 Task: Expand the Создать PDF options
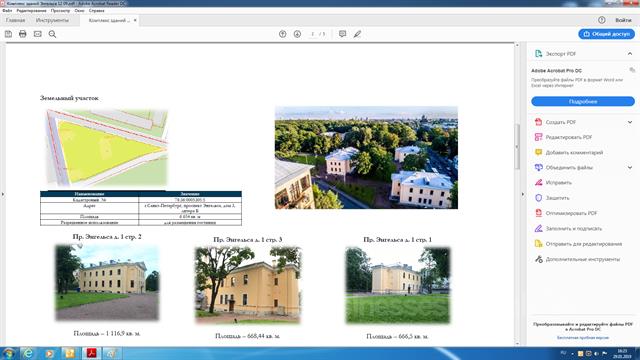(x=630, y=122)
